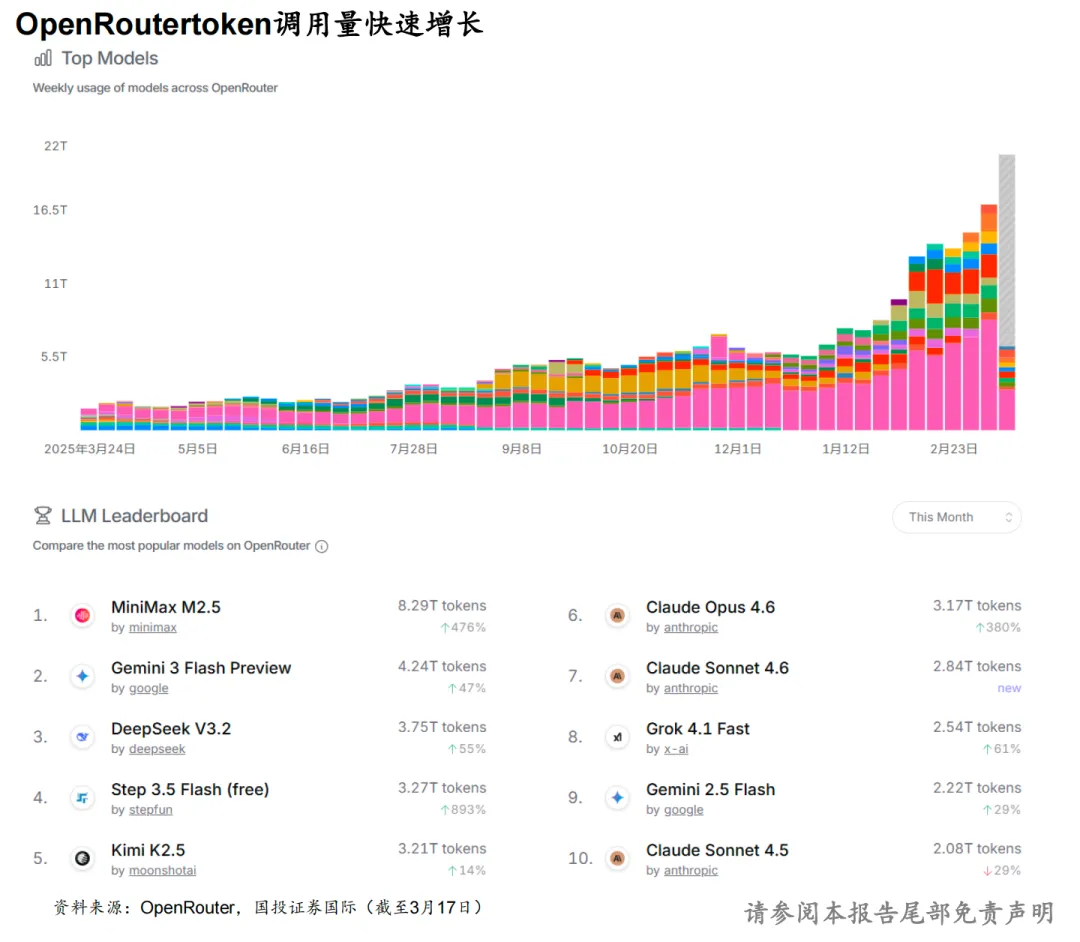Click the Grok 4.1 Fast model name
1080x942 pixels.
click(x=698, y=729)
